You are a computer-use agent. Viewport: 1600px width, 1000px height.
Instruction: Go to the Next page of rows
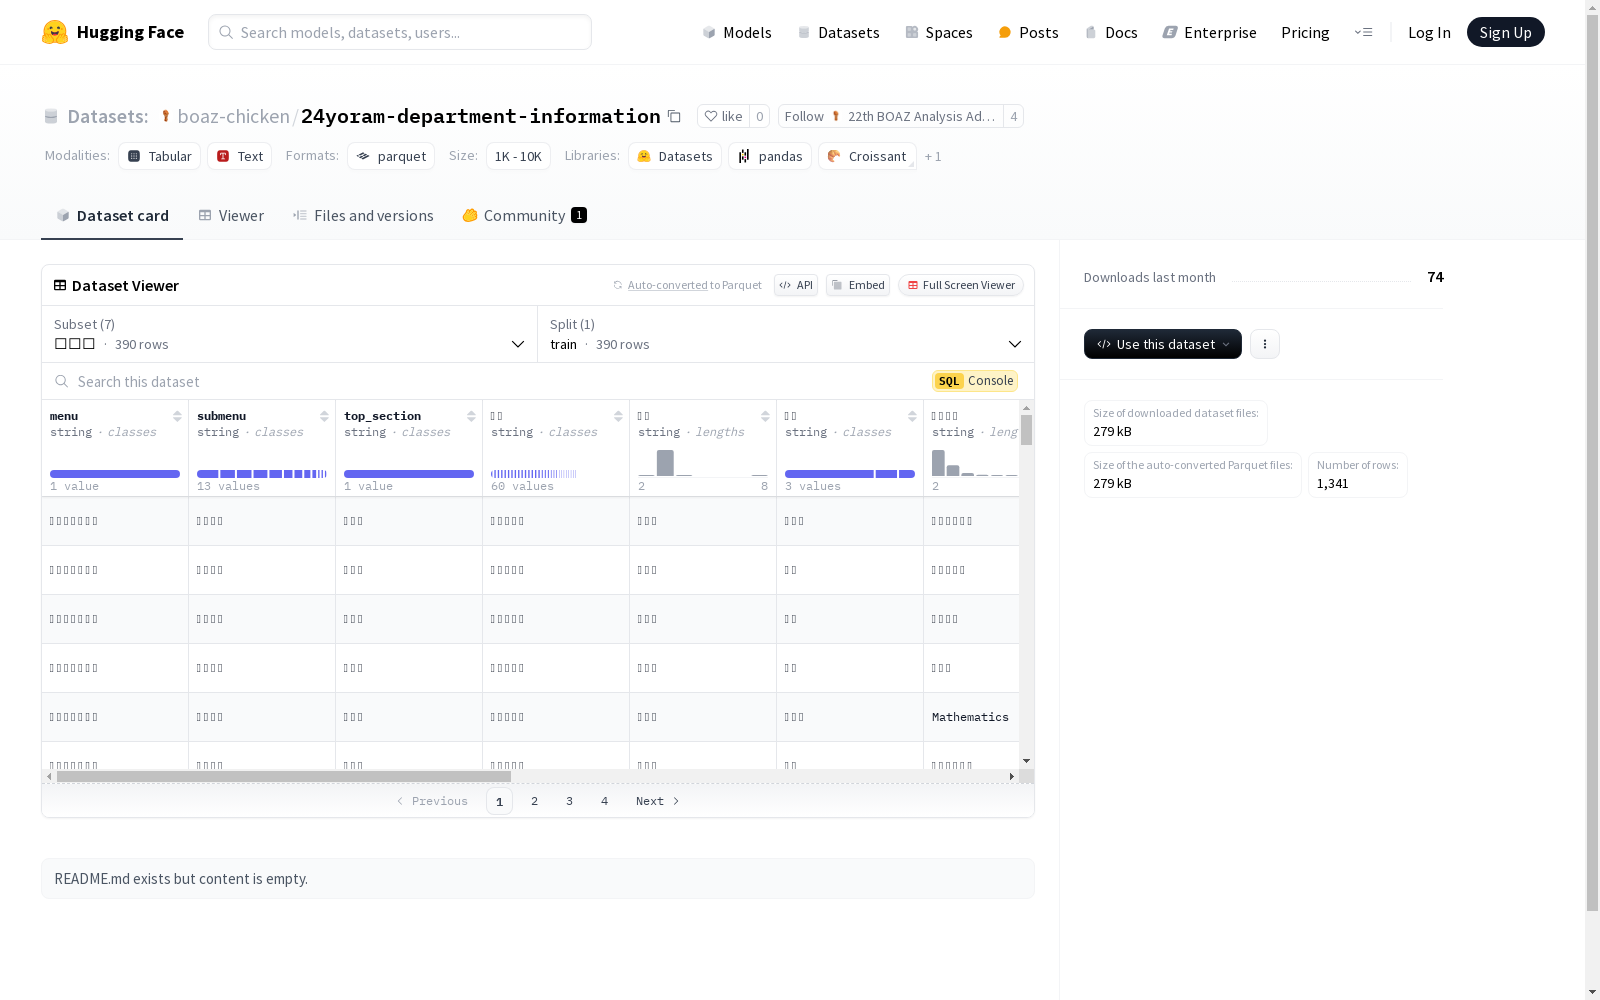pyautogui.click(x=658, y=801)
